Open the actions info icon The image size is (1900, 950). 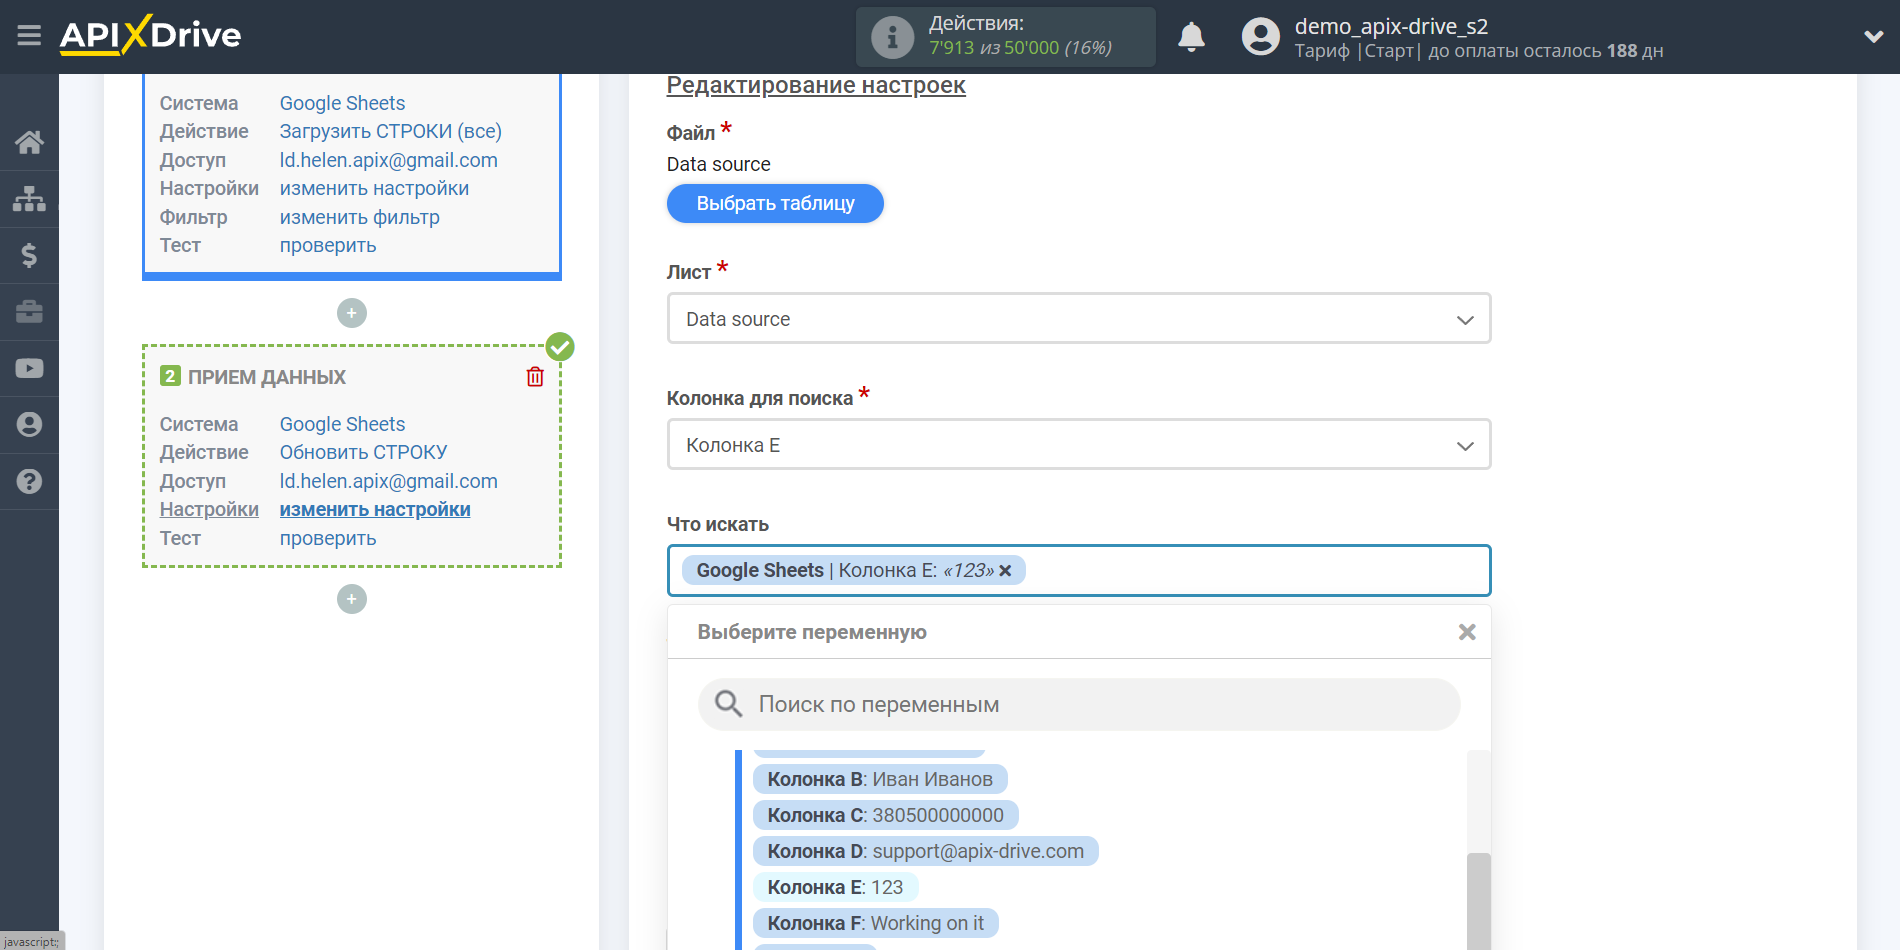tap(892, 37)
